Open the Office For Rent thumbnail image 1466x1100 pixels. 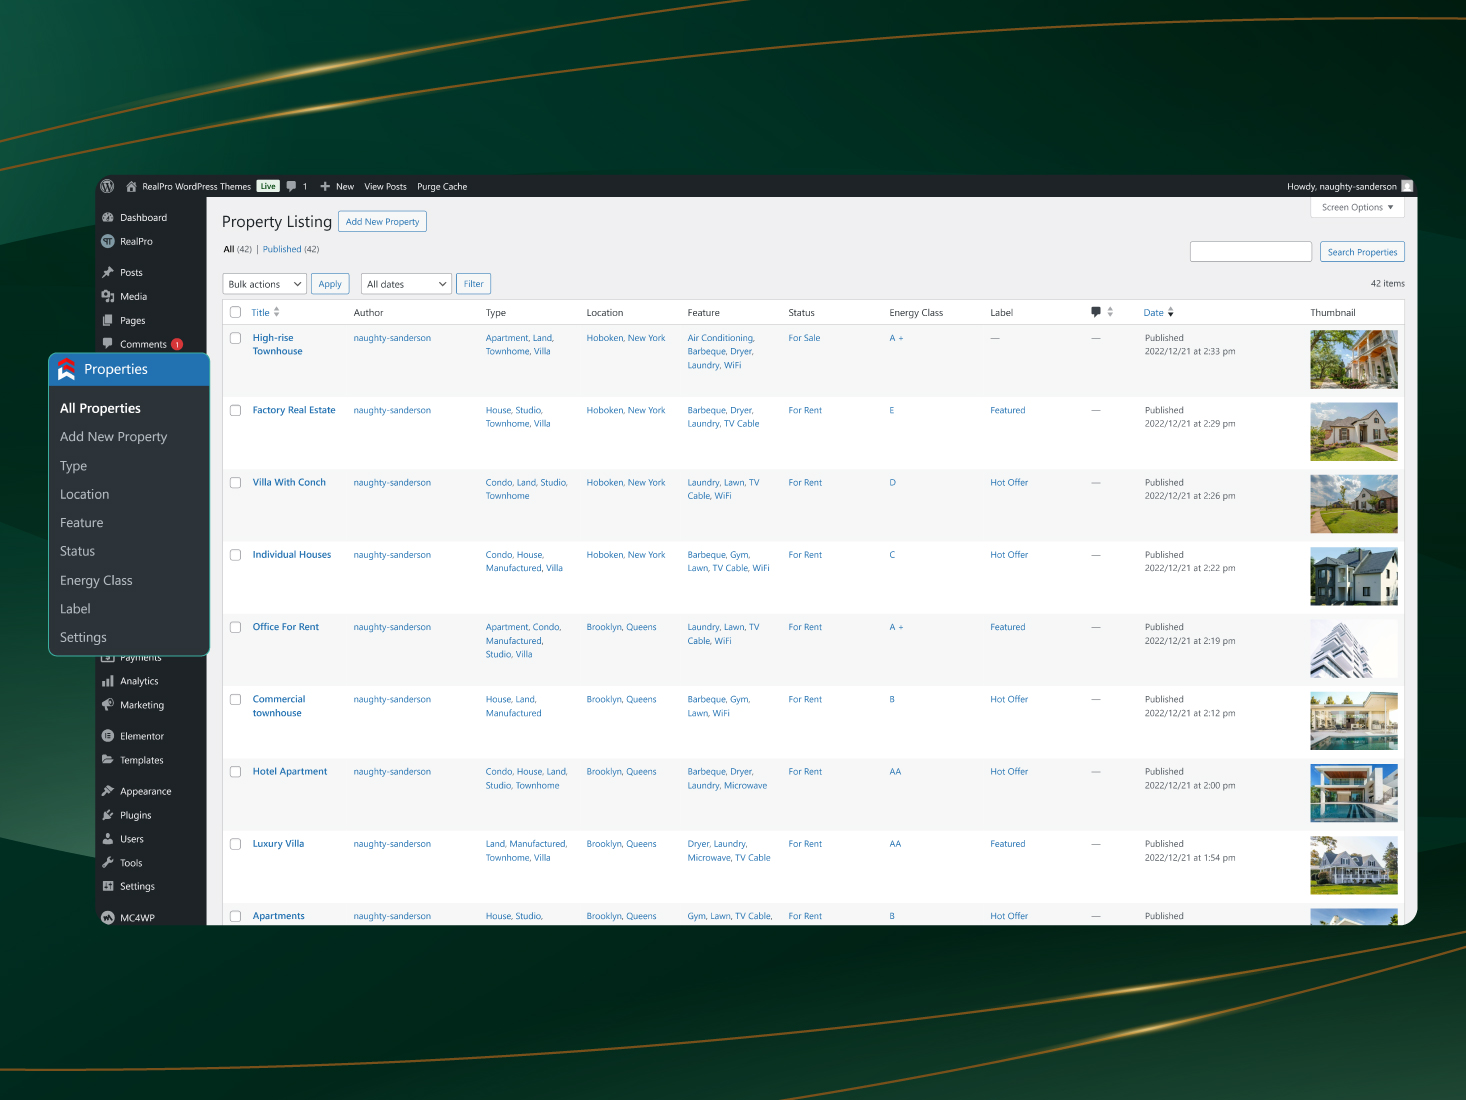[x=1354, y=648]
